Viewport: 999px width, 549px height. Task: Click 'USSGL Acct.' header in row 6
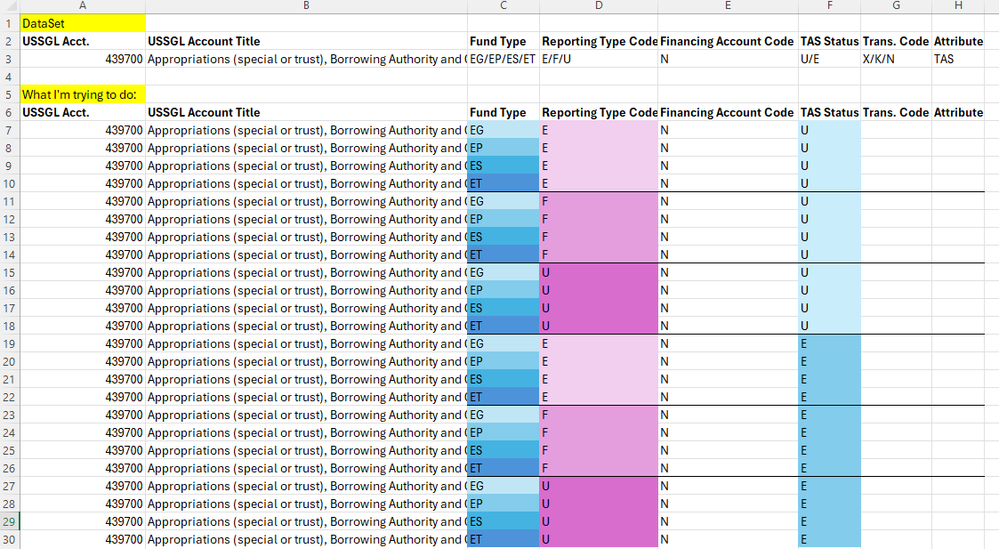point(83,113)
